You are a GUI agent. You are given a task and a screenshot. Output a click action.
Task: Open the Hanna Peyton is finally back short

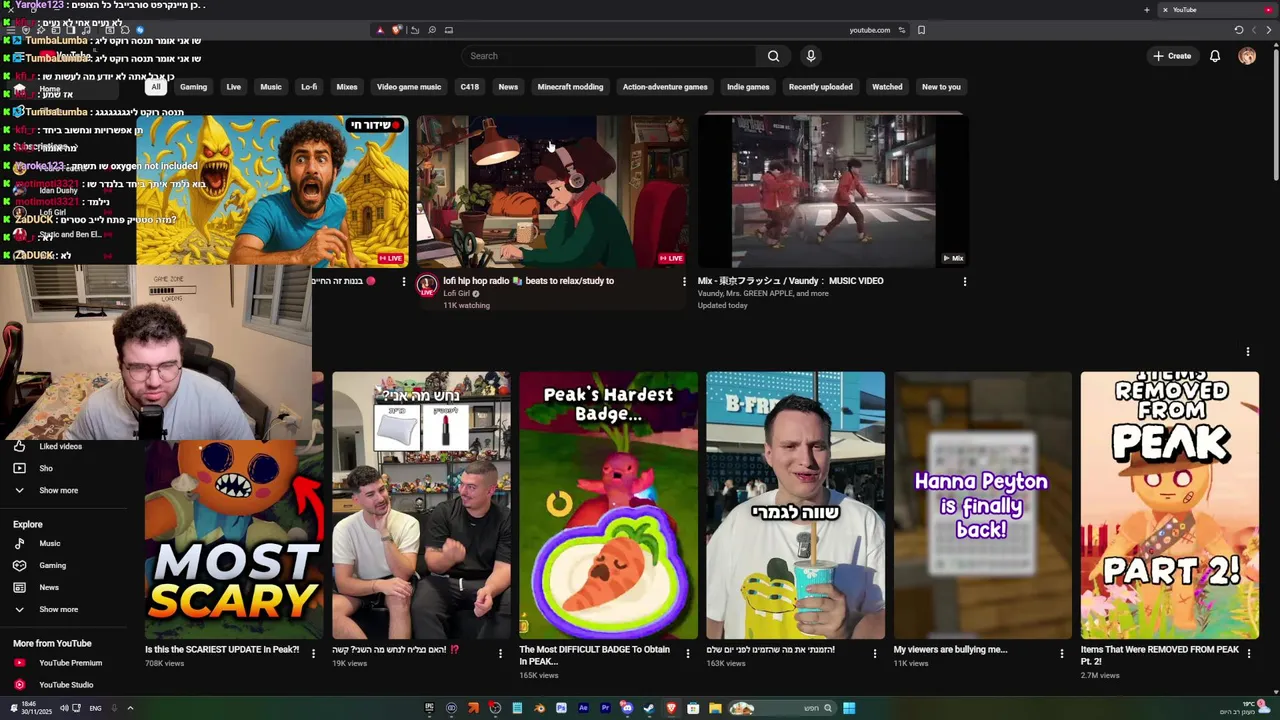point(982,505)
